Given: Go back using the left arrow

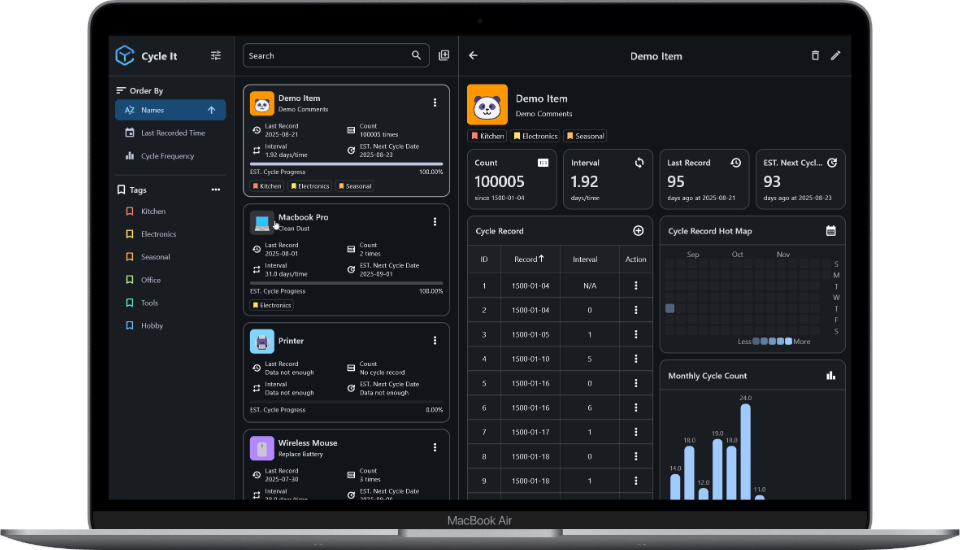Looking at the screenshot, I should pos(473,56).
